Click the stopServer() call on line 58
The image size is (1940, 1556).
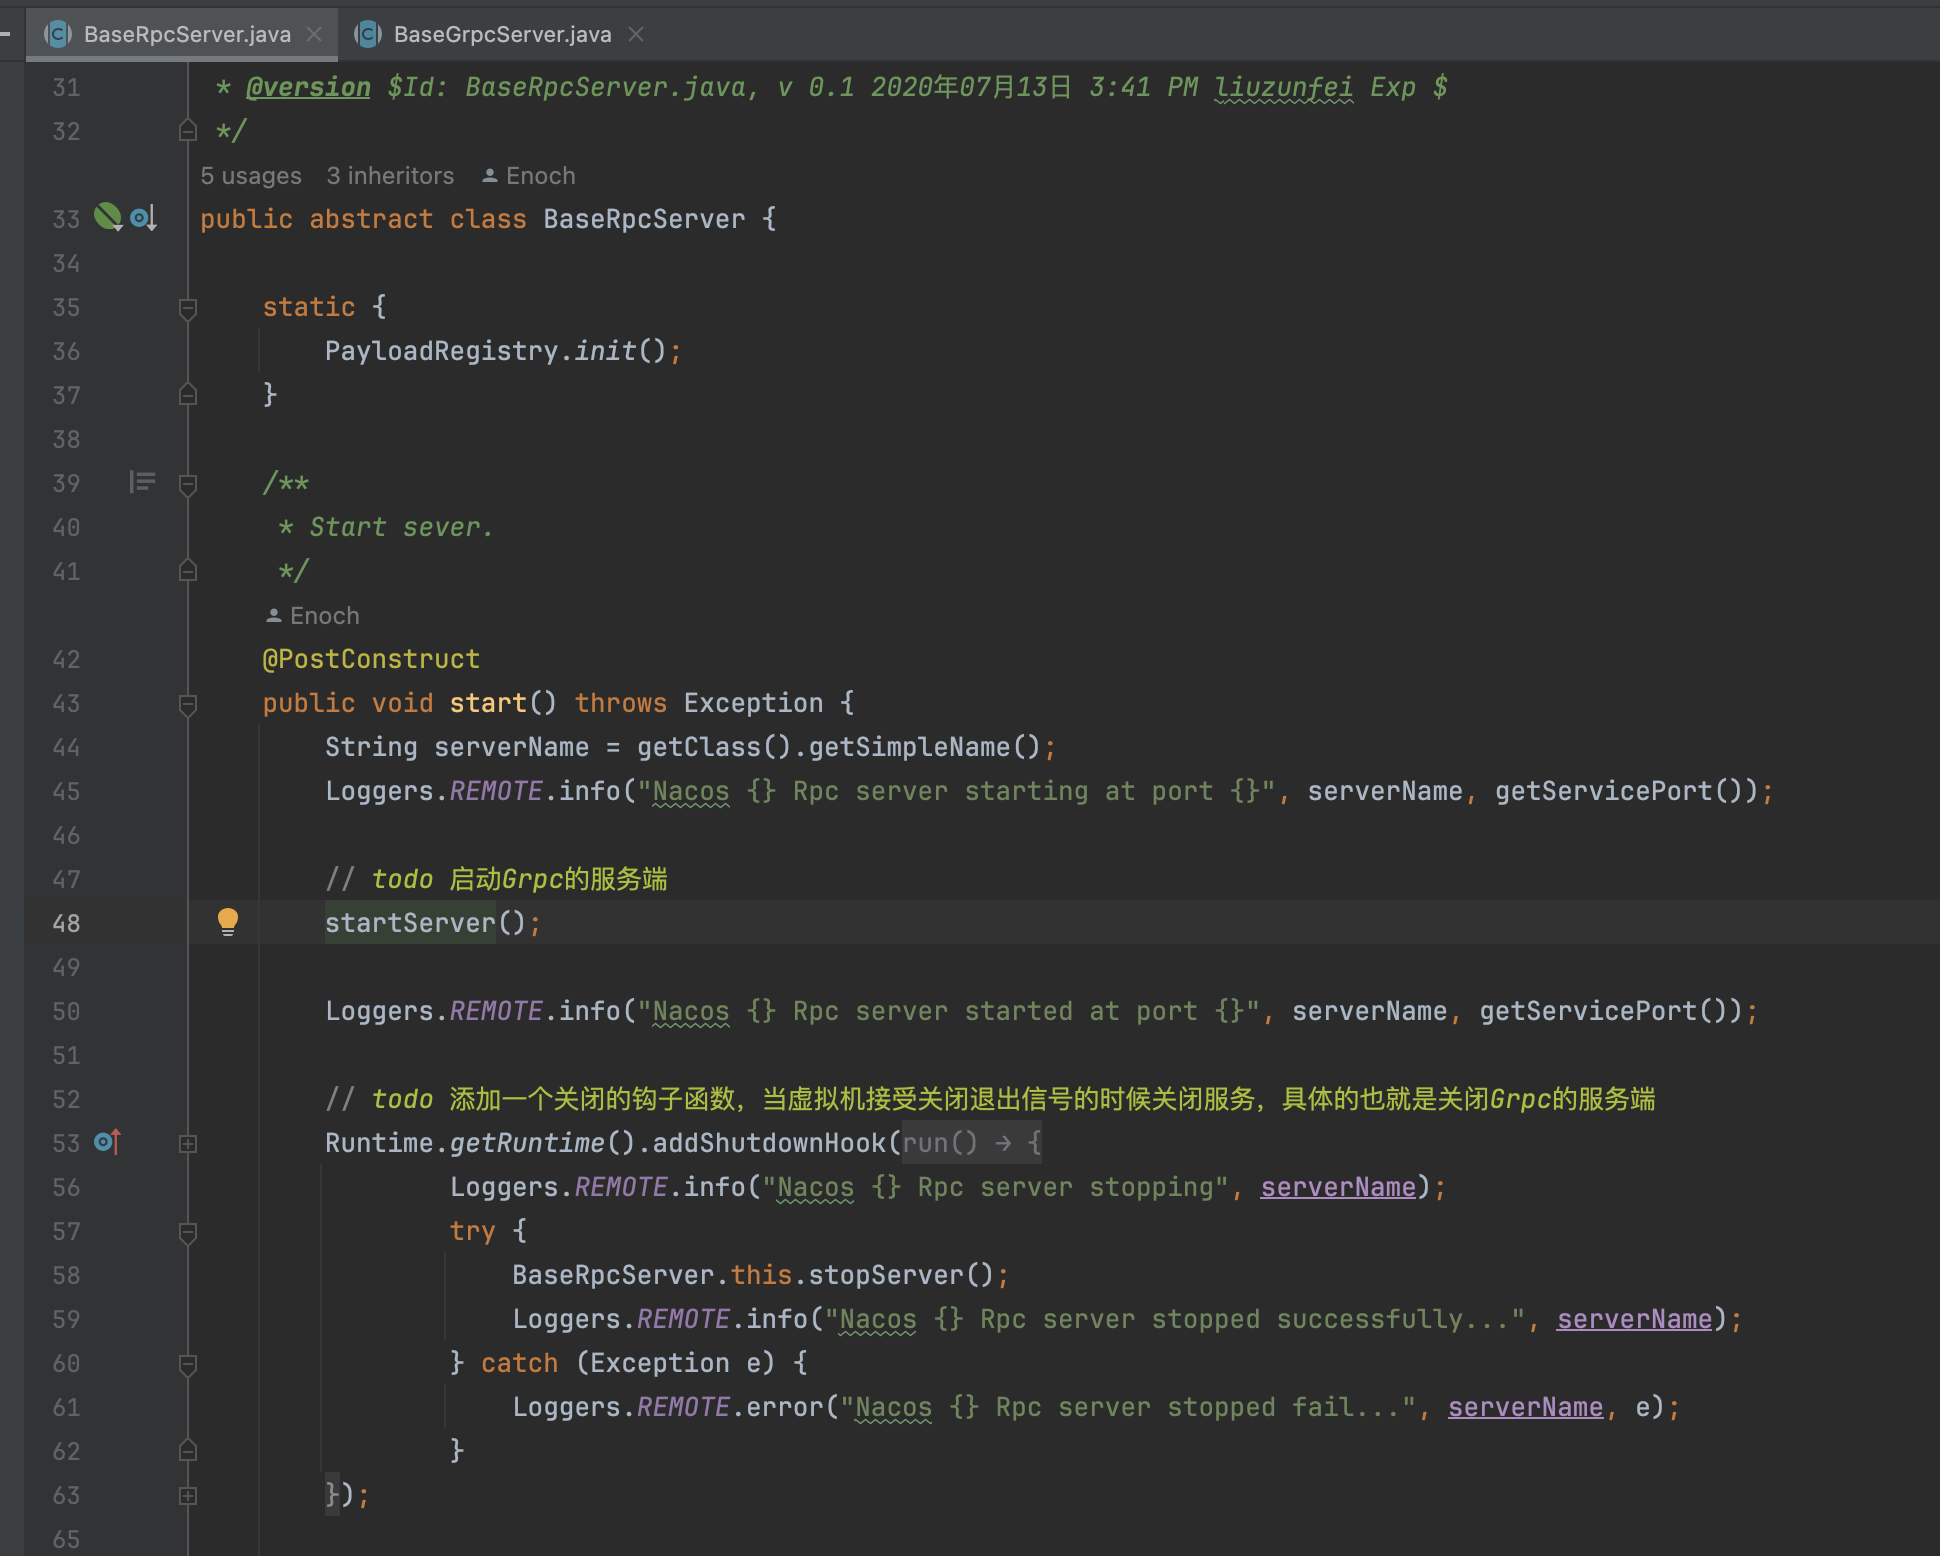[x=901, y=1275]
